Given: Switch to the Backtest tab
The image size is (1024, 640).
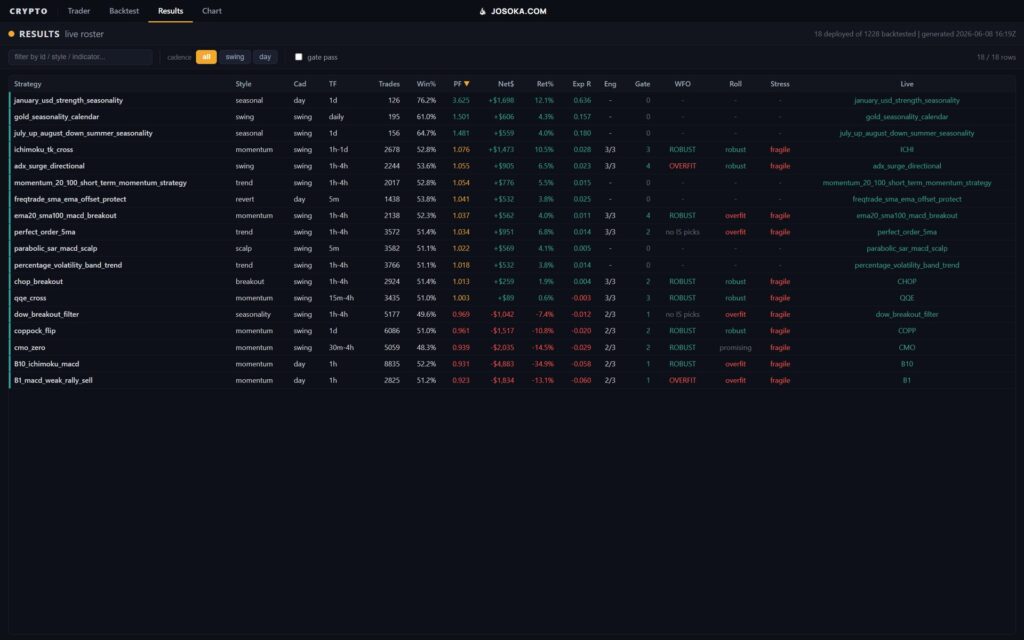Looking at the screenshot, I should pos(124,11).
